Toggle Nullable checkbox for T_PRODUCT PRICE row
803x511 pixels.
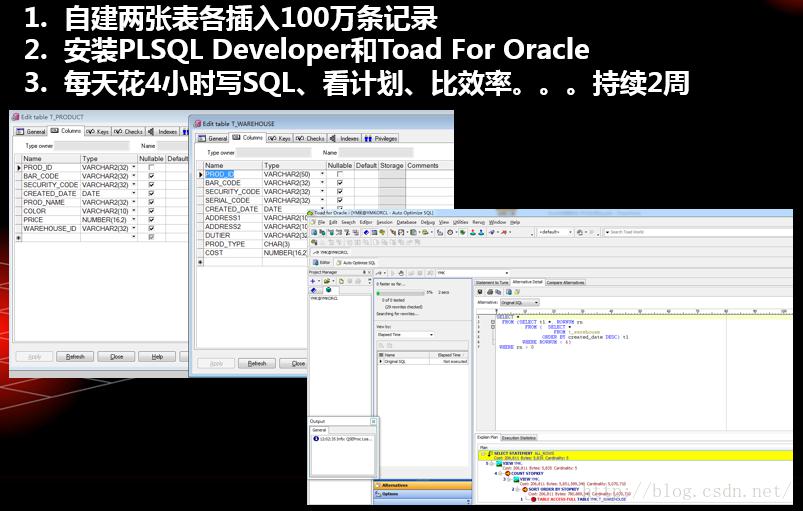coord(151,220)
